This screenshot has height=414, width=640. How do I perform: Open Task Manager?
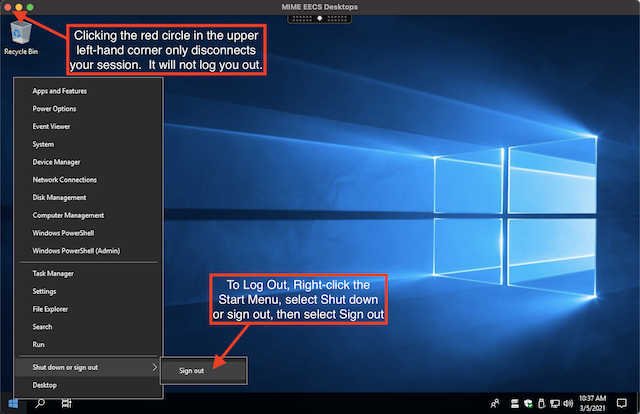88,274
